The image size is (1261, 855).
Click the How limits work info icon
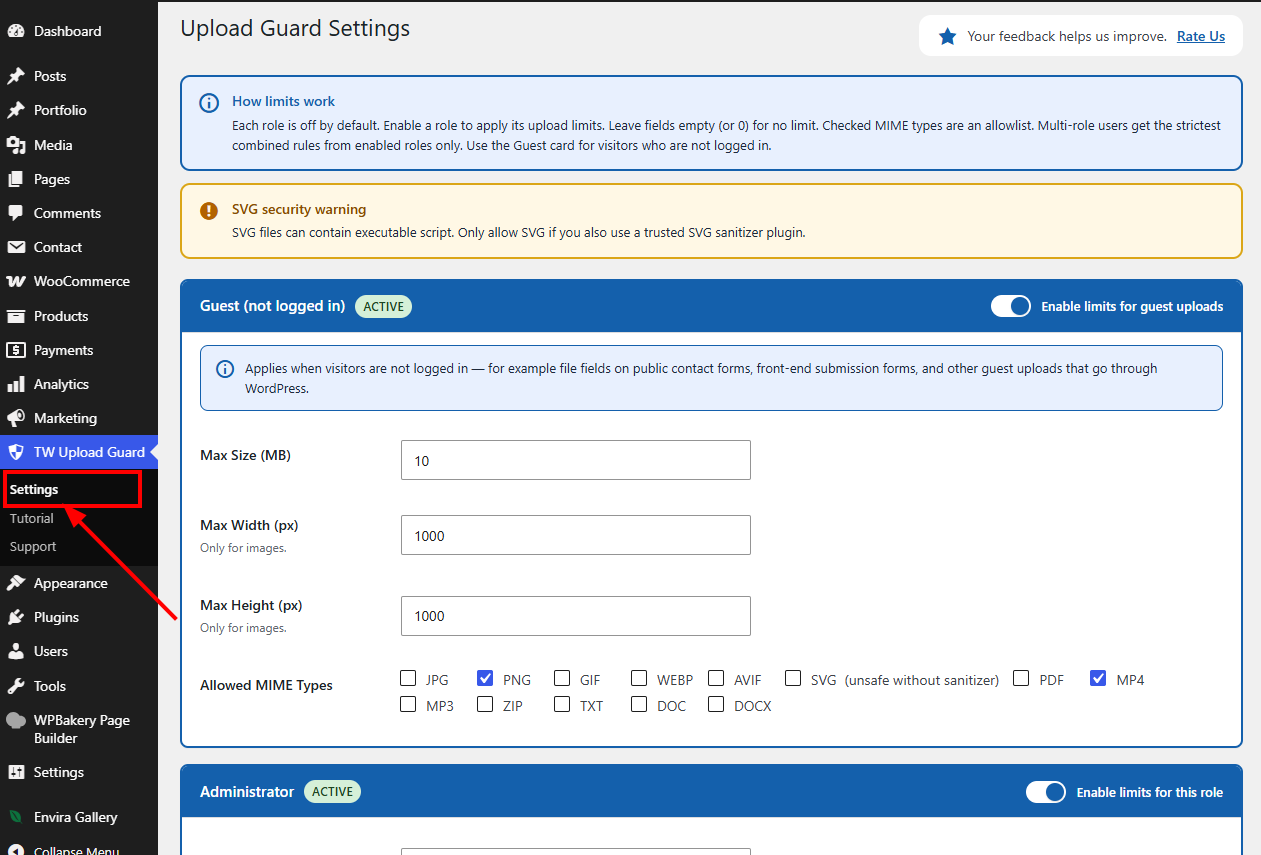coord(209,102)
